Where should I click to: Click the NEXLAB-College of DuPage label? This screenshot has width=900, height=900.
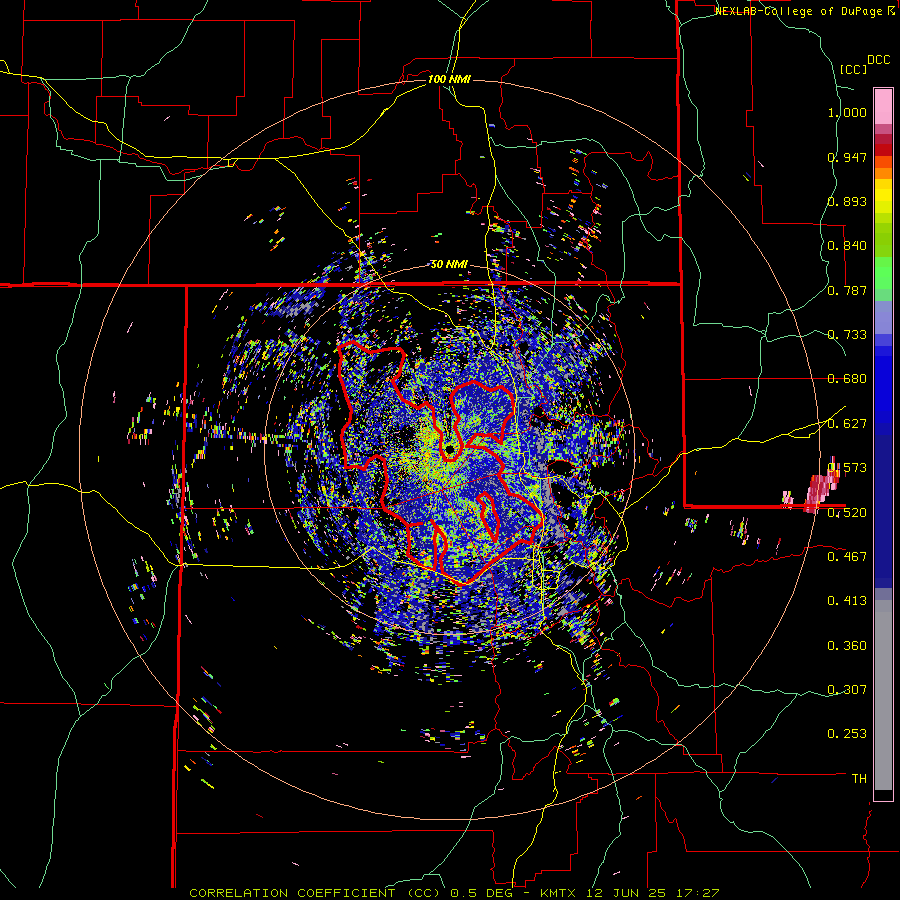(x=798, y=11)
